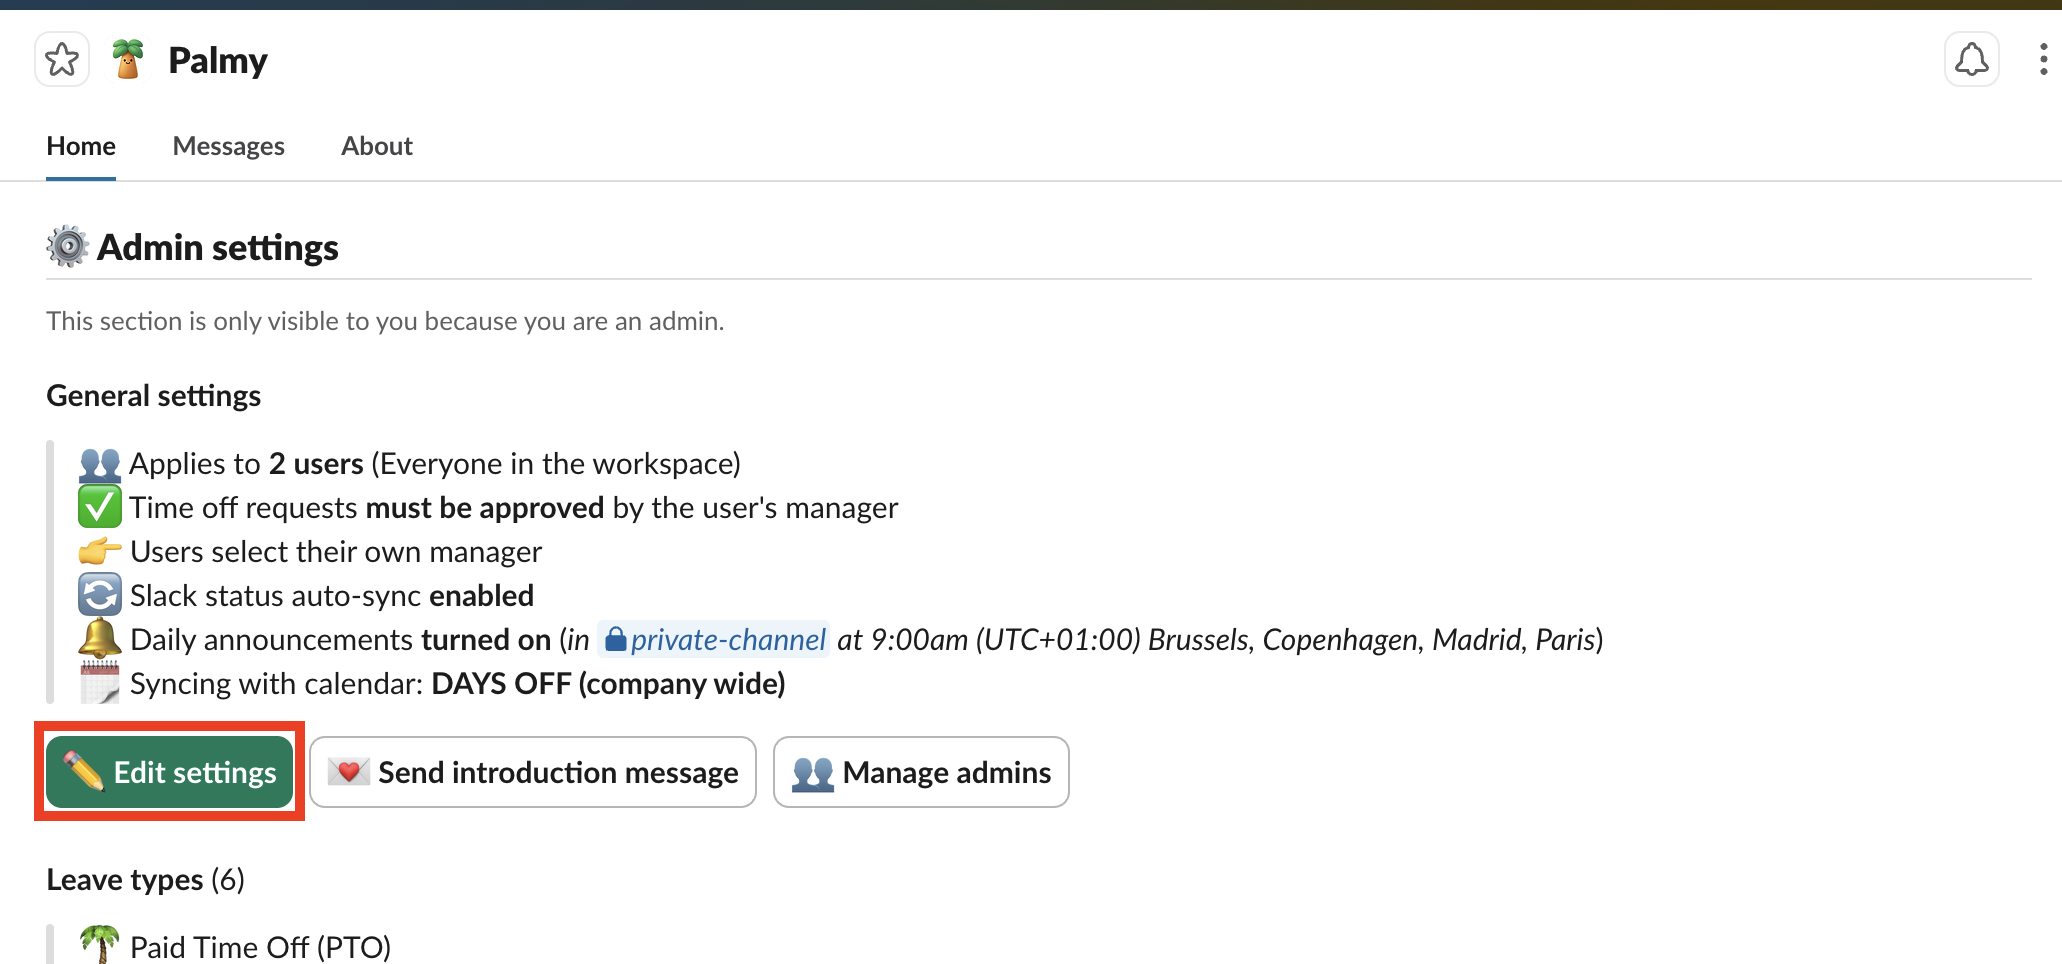
Task: Click the Slack status sync icon
Action: click(100, 596)
